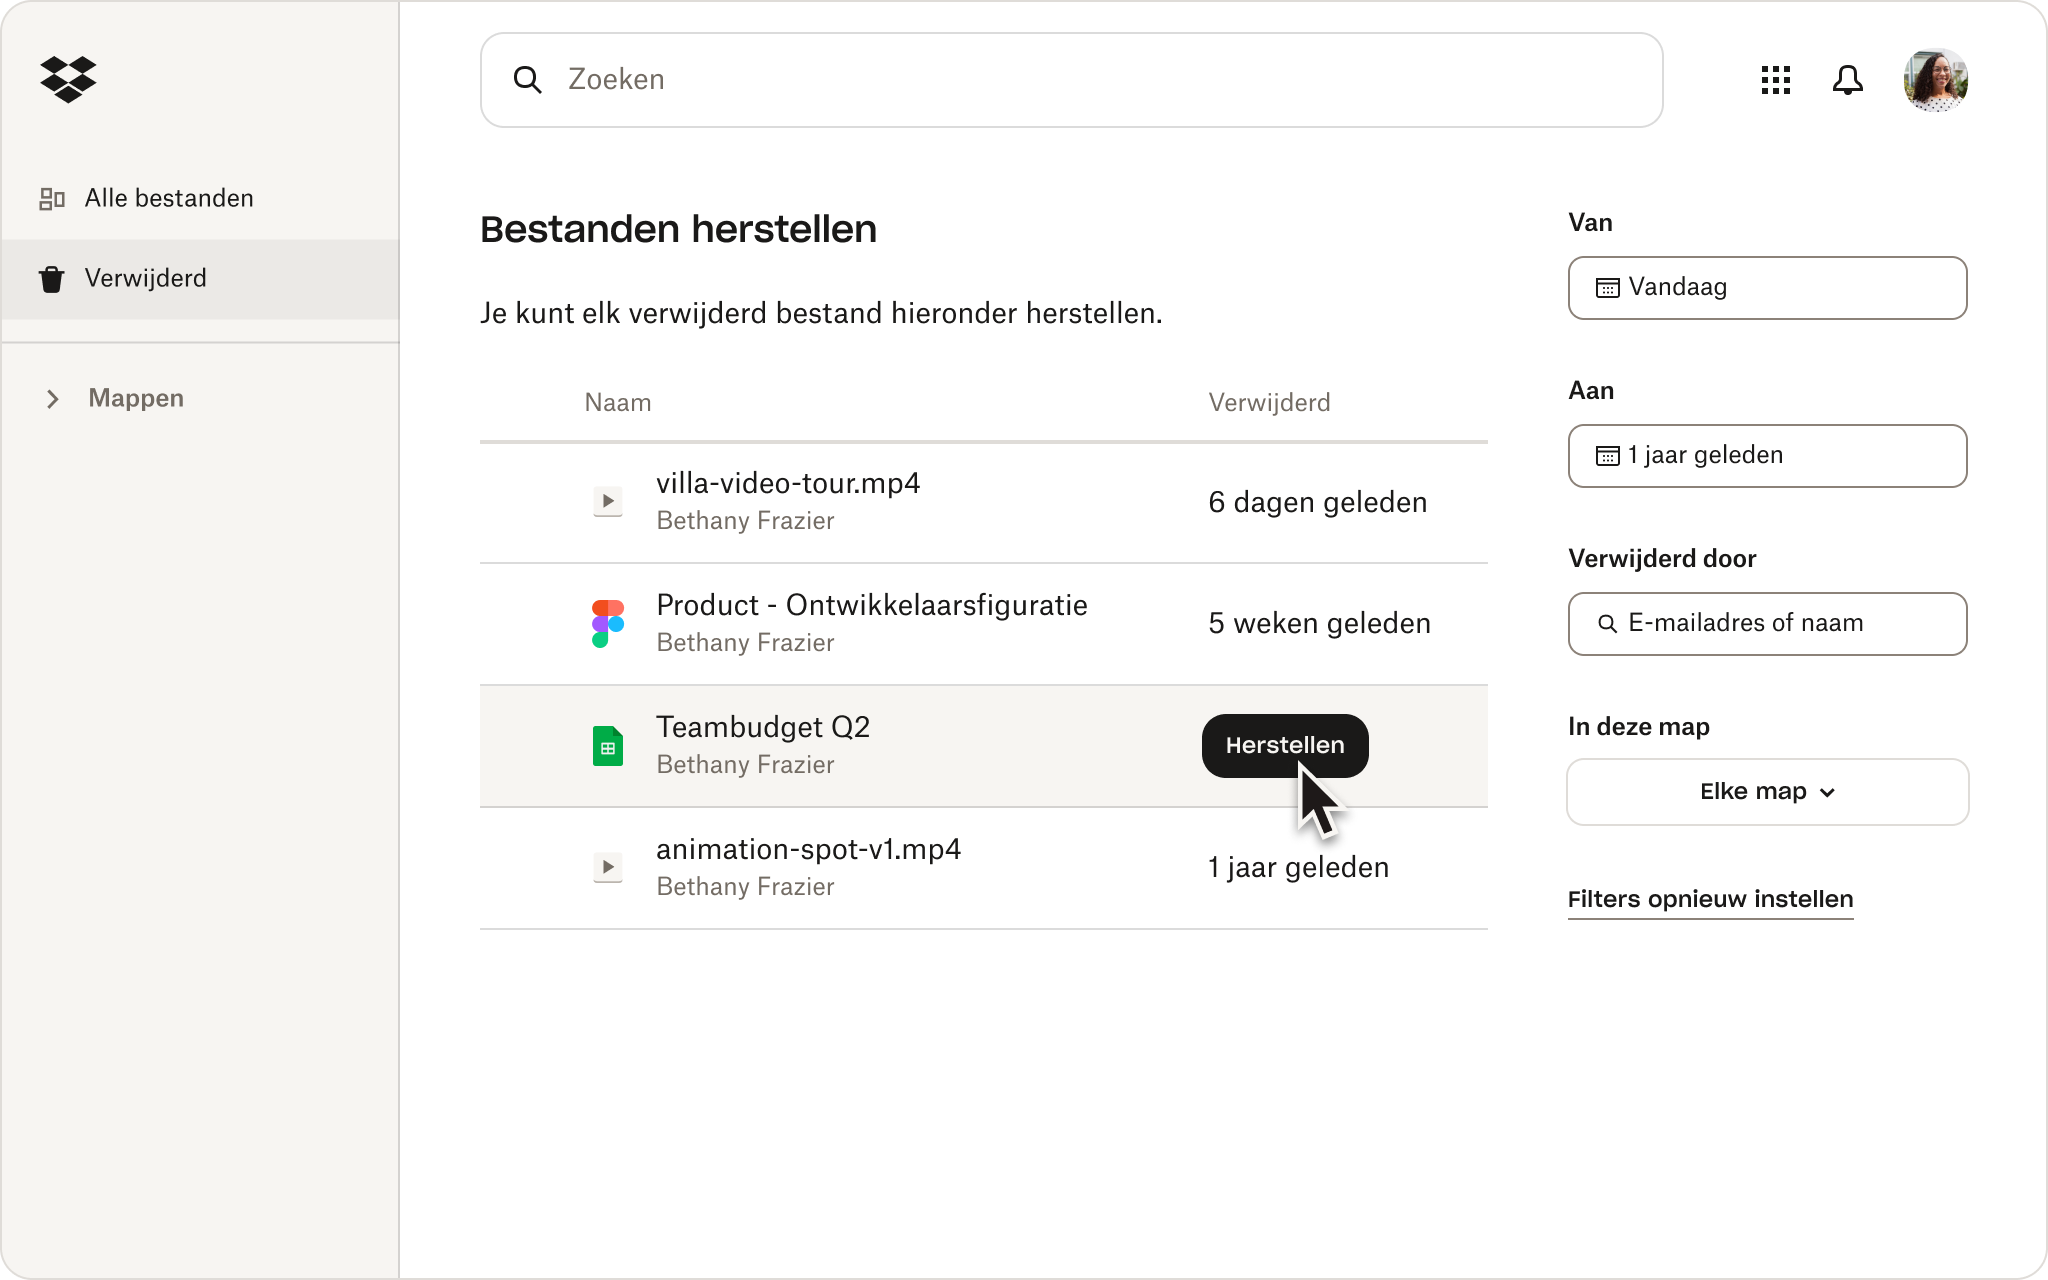Select Product - Ontwikkelaarsfiguratie file name

coord(872,605)
